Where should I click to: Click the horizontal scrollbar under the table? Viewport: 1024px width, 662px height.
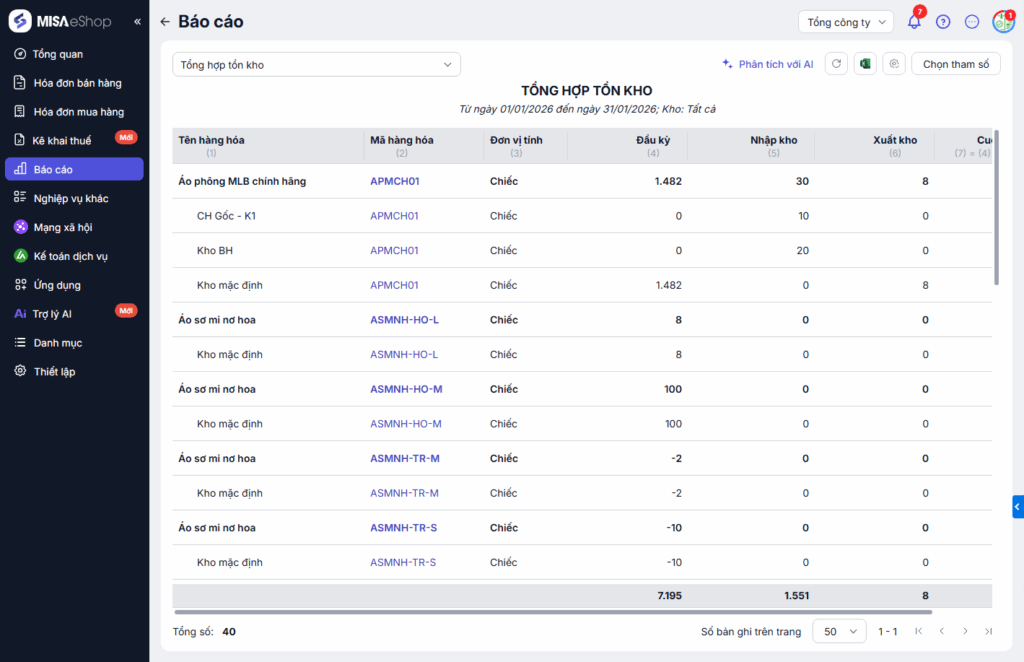552,612
